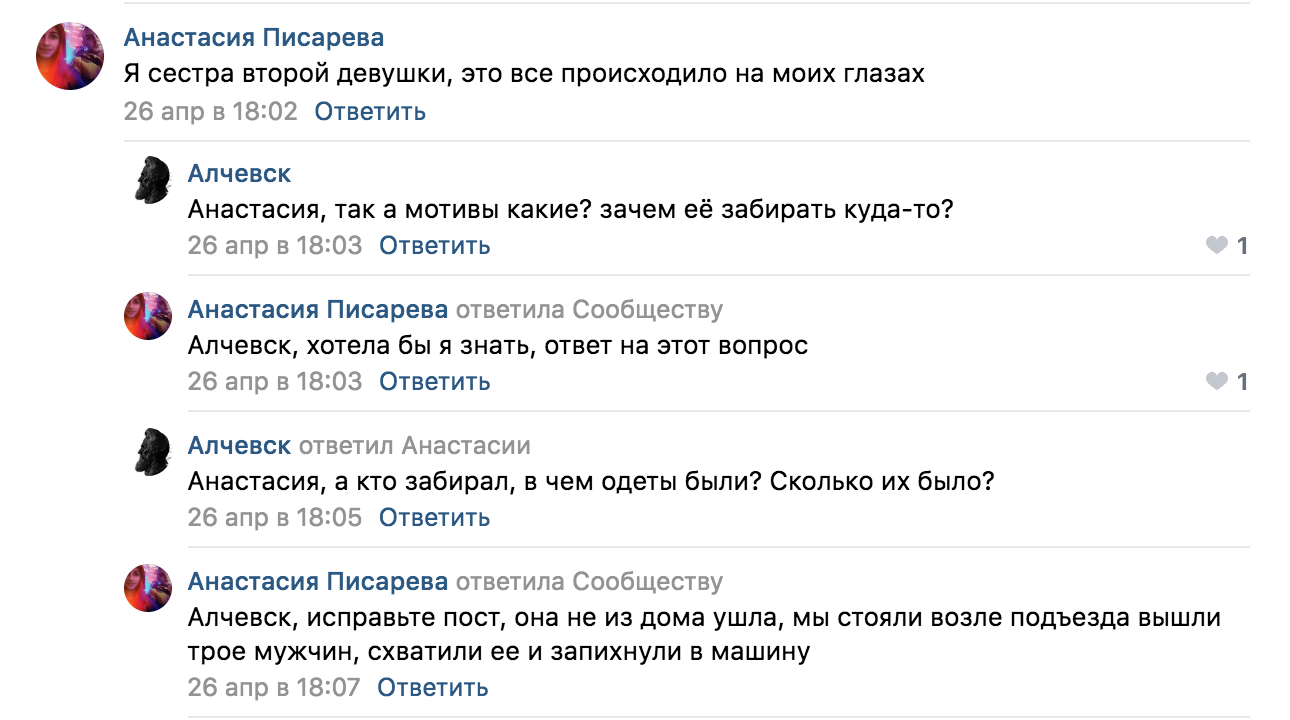Click 'ответил Анастасии' reply reference
Image resolution: width=1290 pixels, height=720 pixels.
(x=415, y=445)
